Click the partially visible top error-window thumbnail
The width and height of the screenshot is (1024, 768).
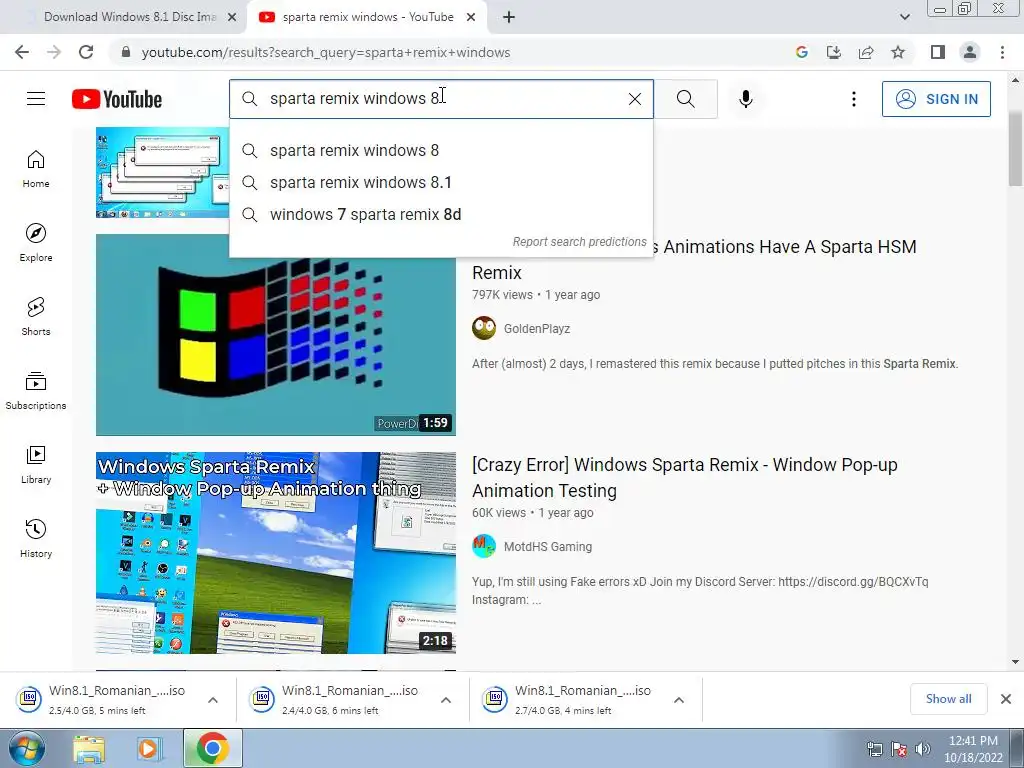pyautogui.click(x=162, y=172)
